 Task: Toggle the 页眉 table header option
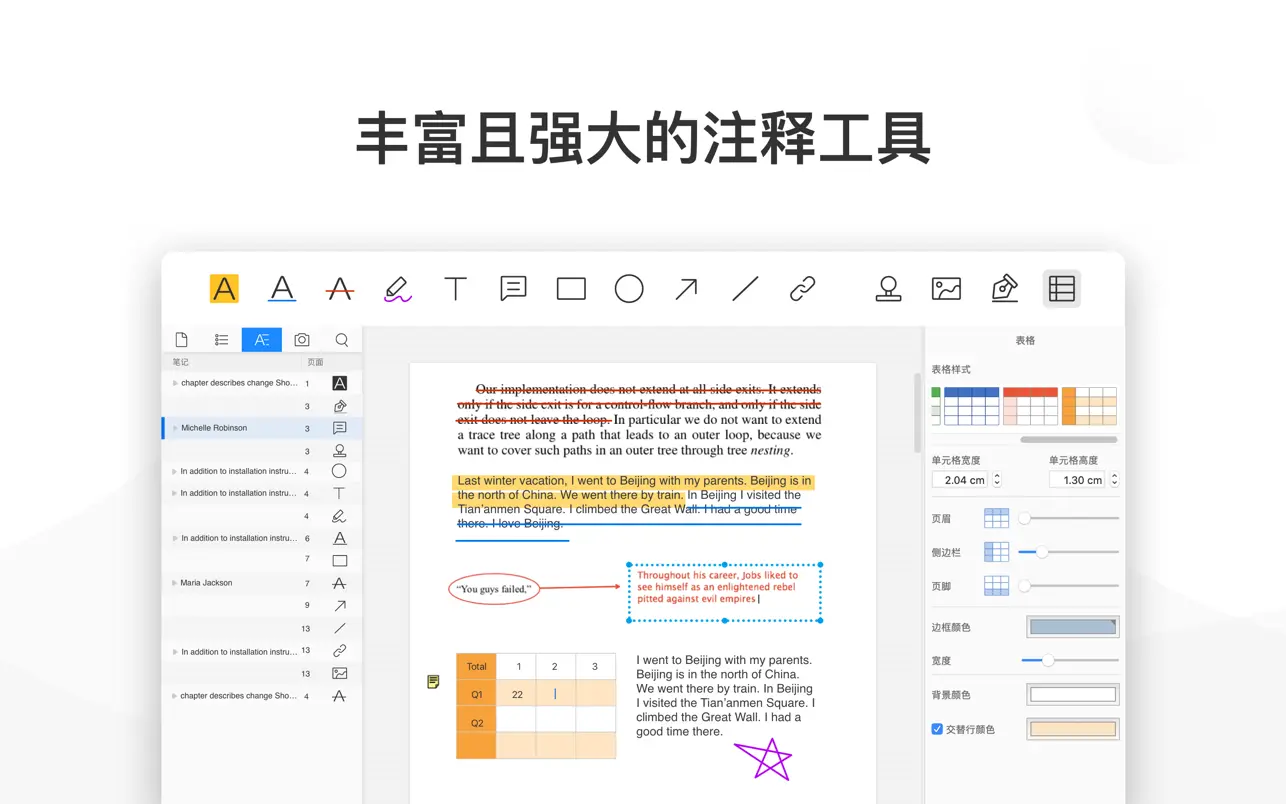tap(996, 517)
